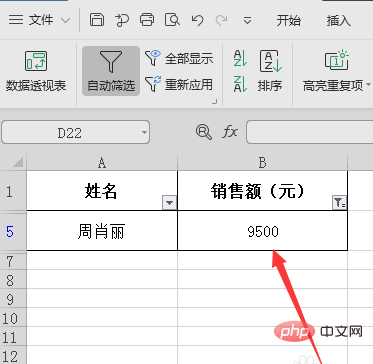This screenshot has width=373, height=364.
Task: Click into the formula bar field
Action: coord(309,132)
